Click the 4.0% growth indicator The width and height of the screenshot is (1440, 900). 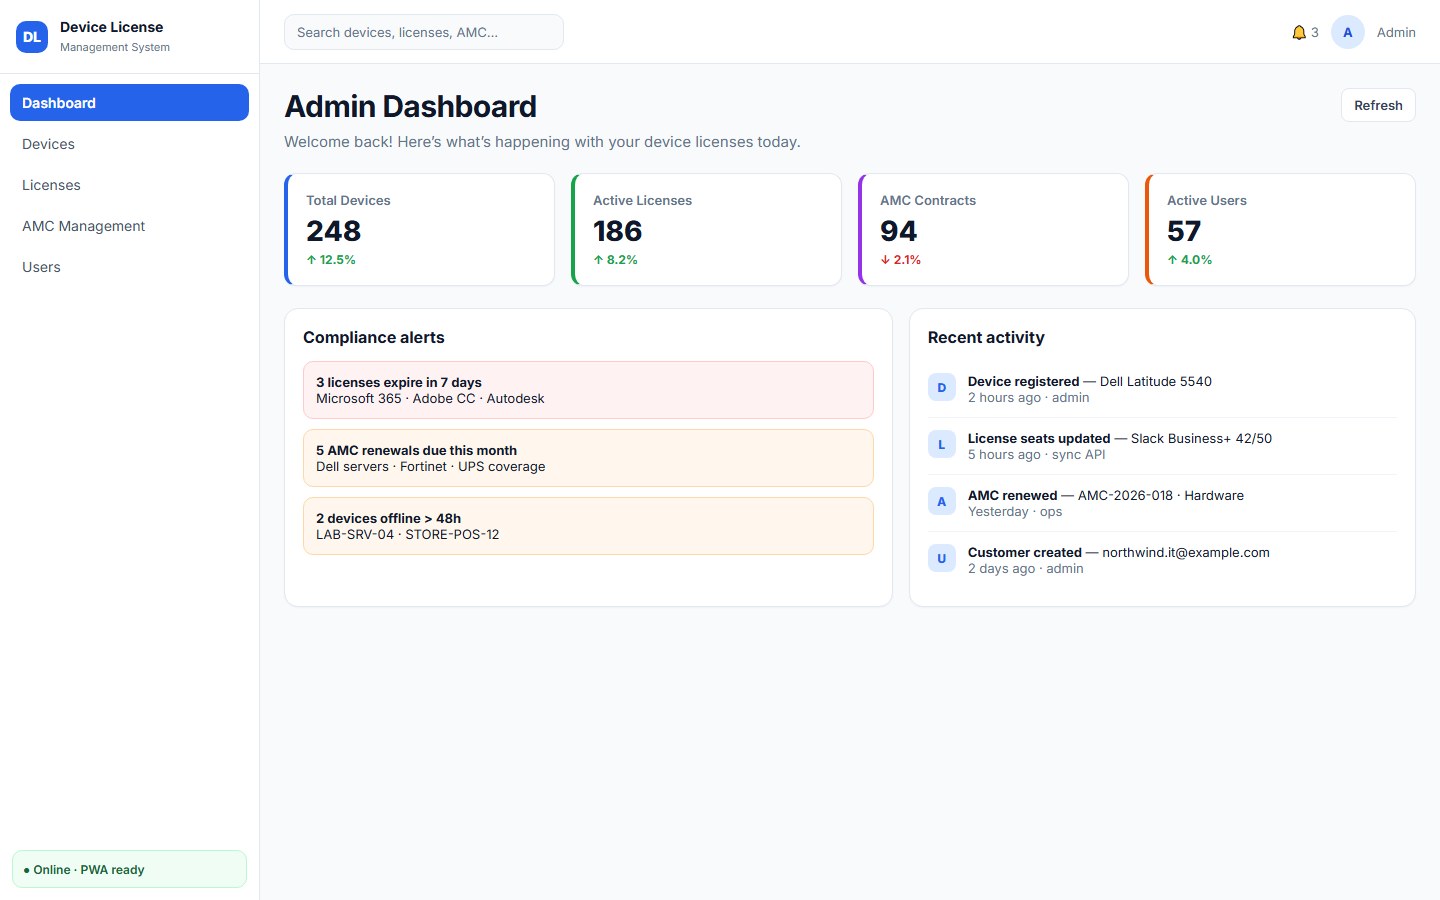1190,259
